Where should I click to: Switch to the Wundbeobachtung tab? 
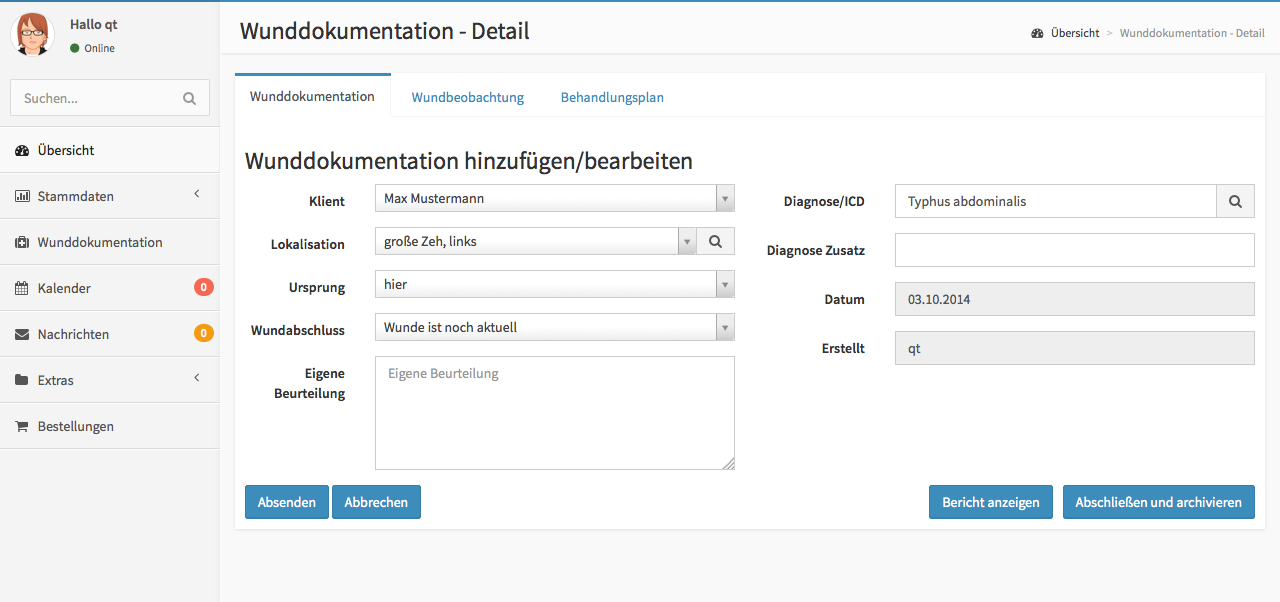coord(468,97)
